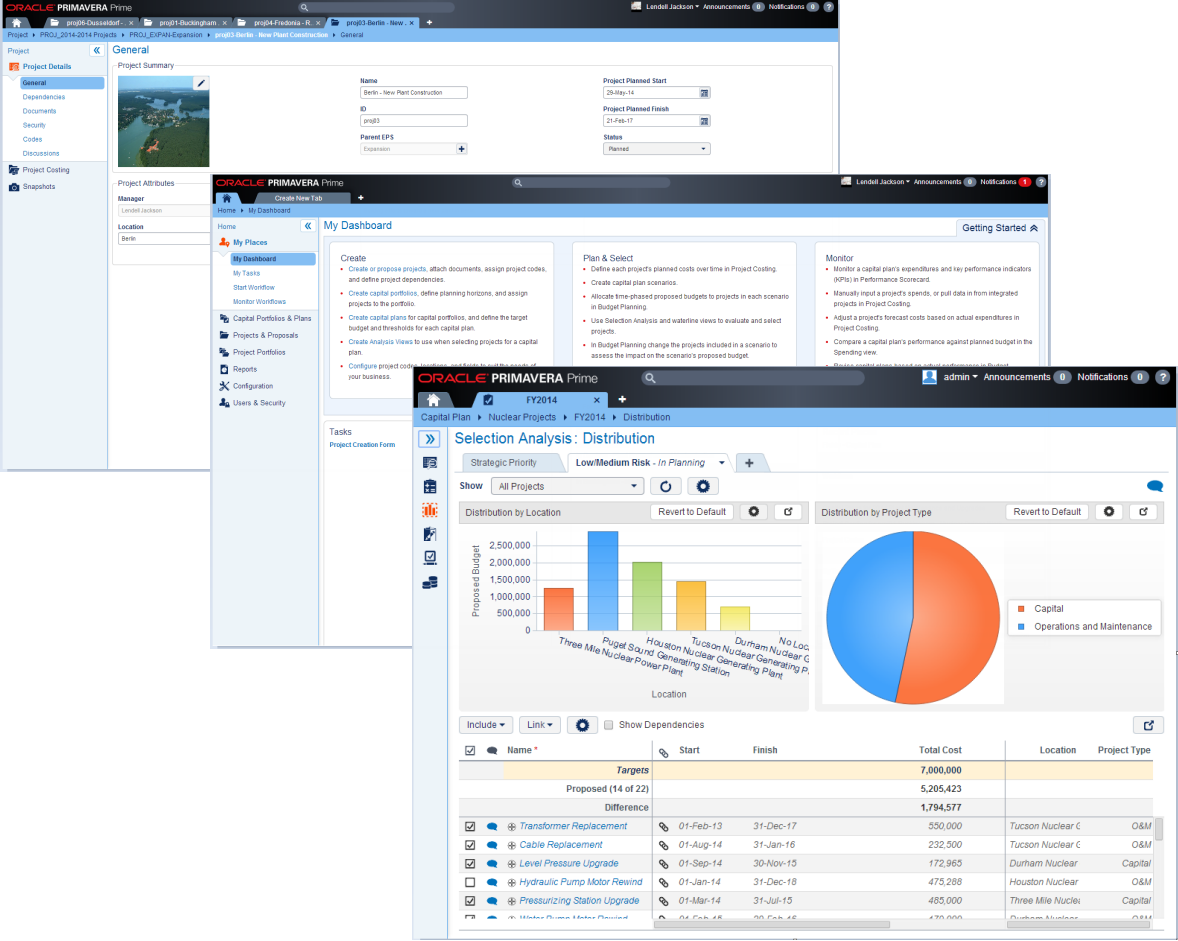This screenshot has width=1178, height=941.
Task: Open table settings gear beside Link button
Action: click(582, 725)
